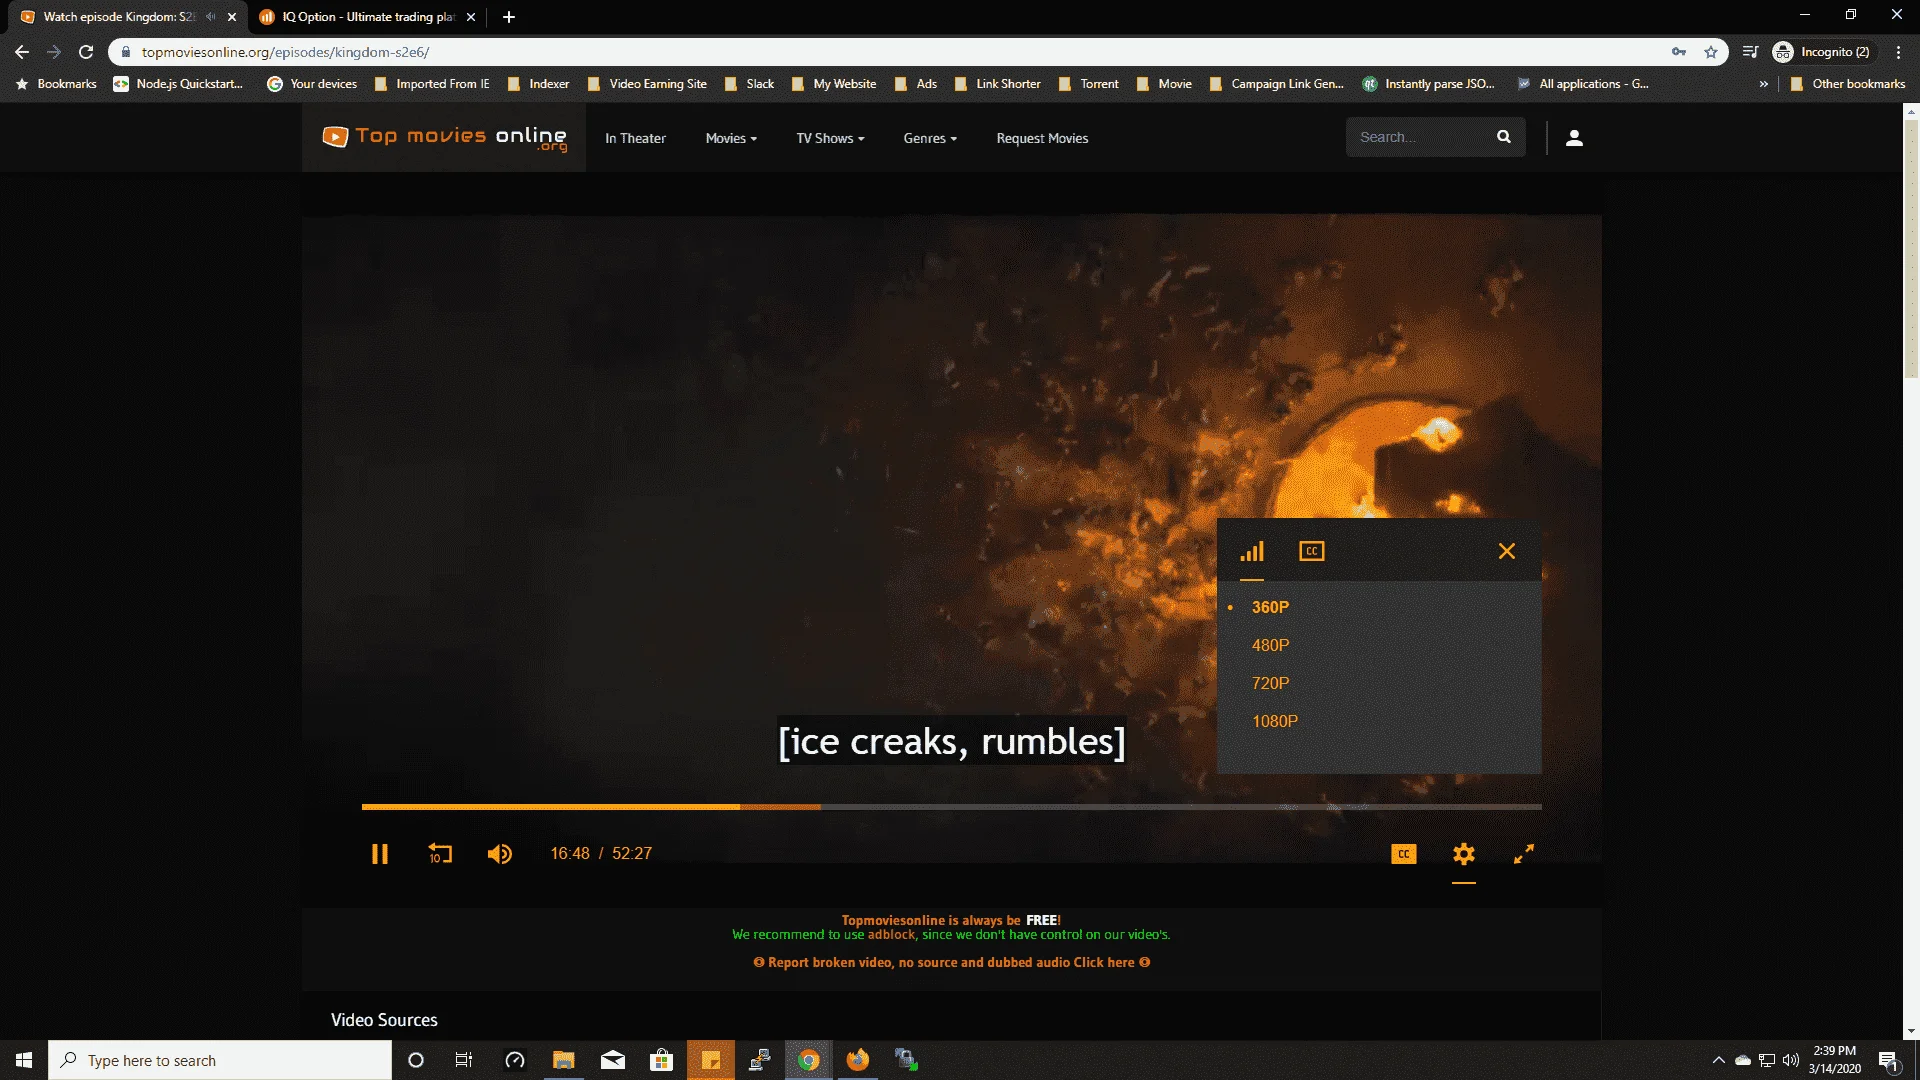Viewport: 1920px width, 1080px height.
Task: Submit search with magnifier icon
Action: [1504, 137]
